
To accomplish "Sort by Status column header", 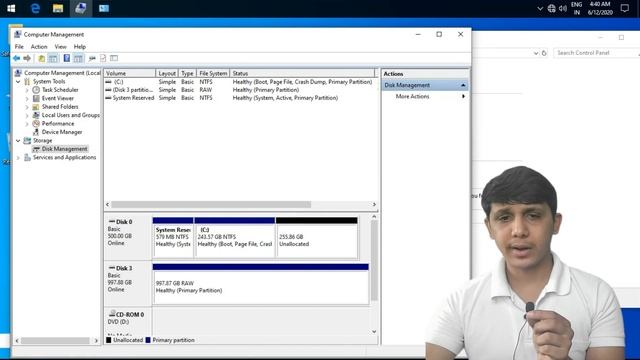I will point(302,73).
